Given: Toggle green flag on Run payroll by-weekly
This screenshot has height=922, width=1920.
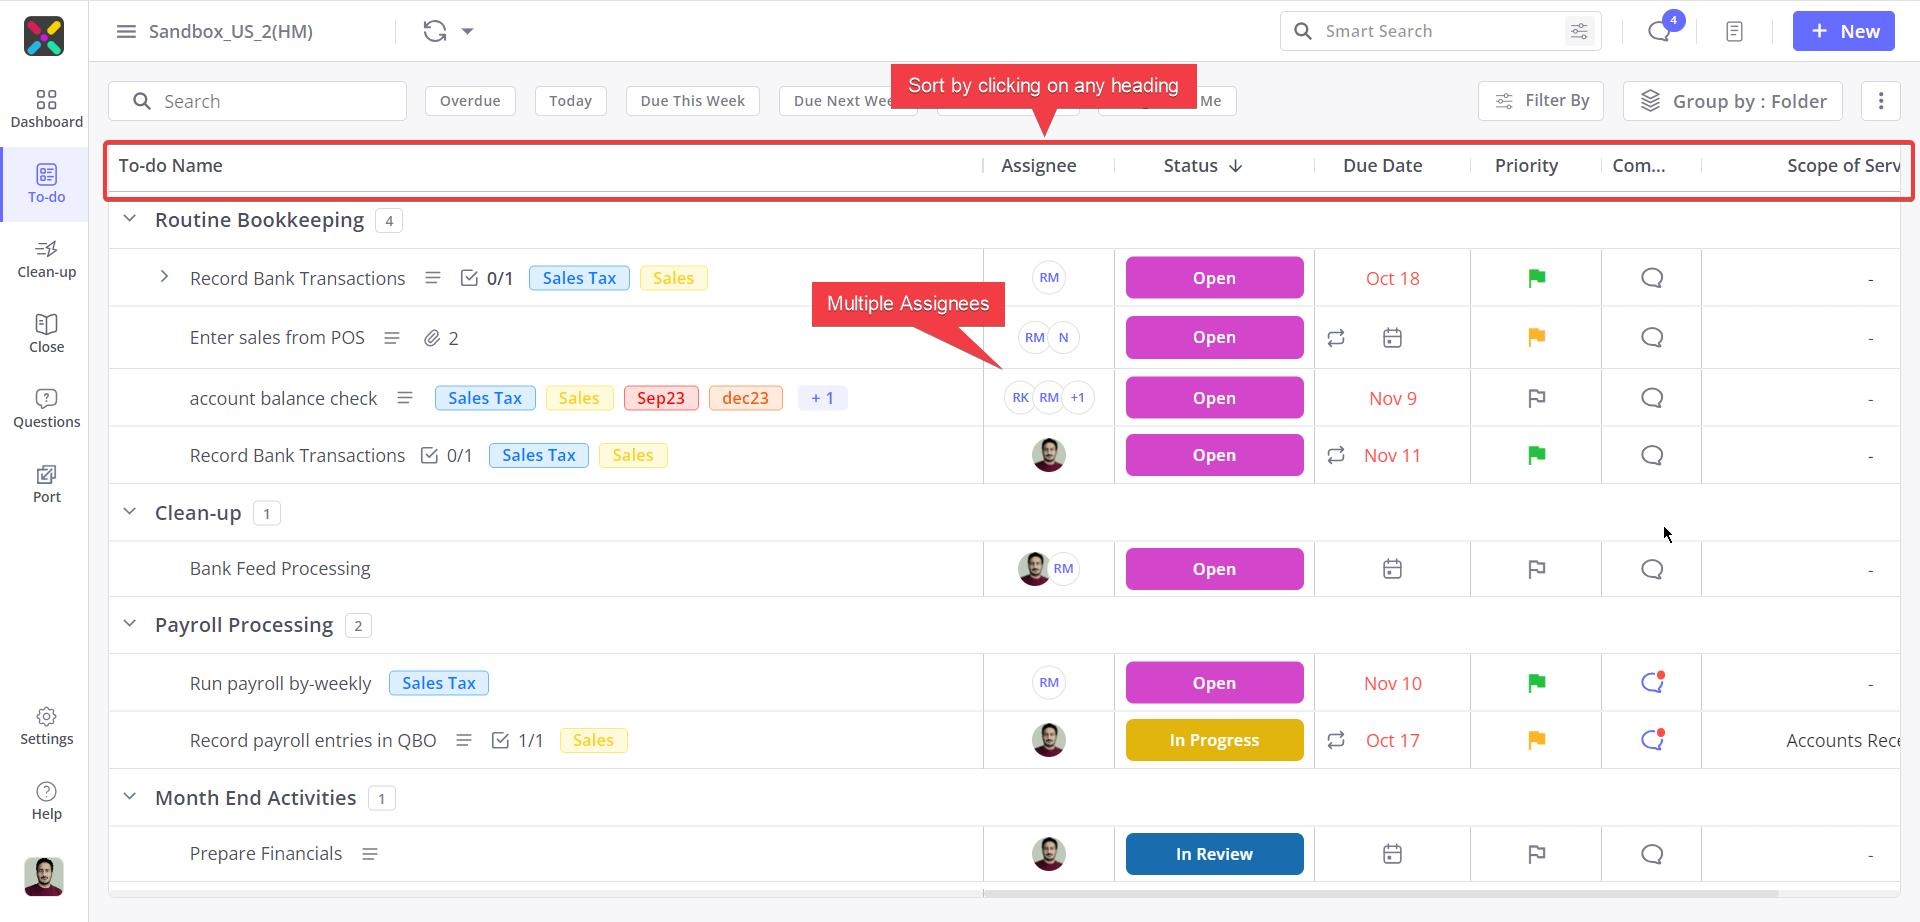Looking at the screenshot, I should [1536, 682].
